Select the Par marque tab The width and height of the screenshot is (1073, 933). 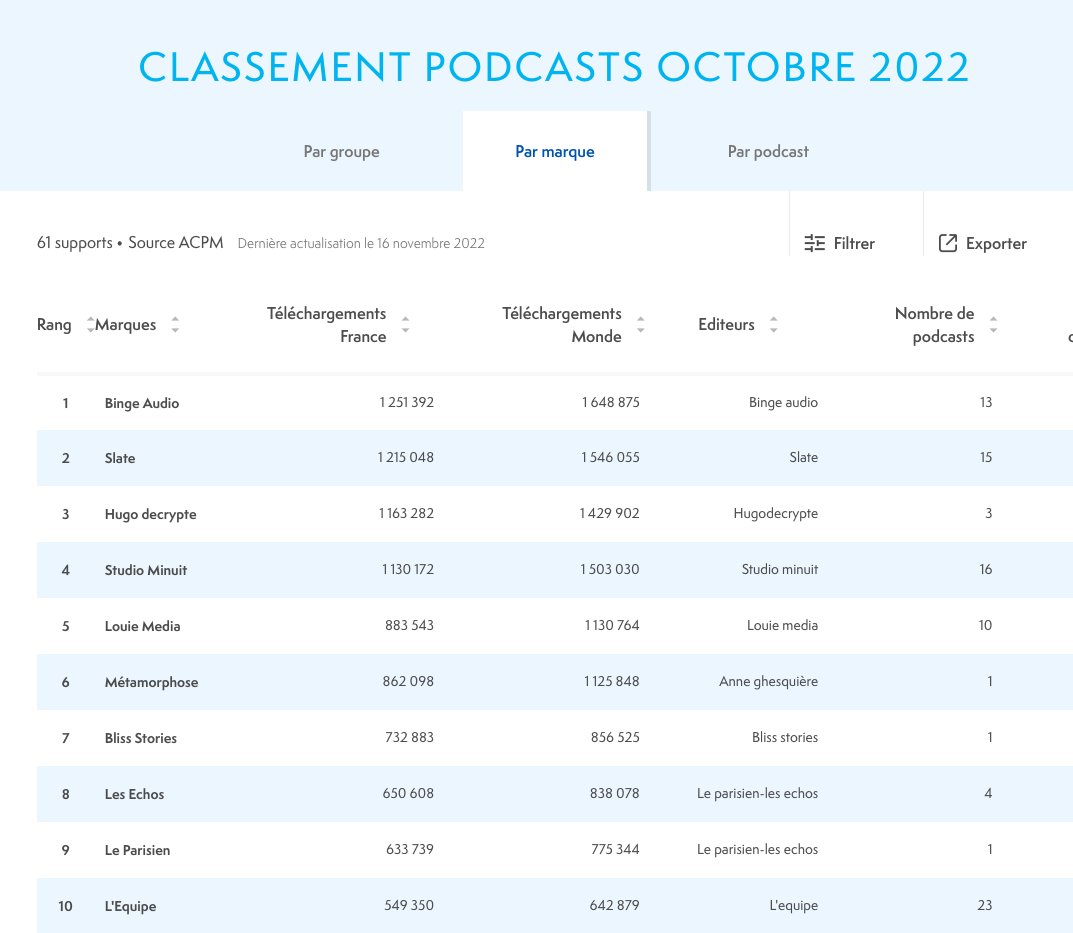point(555,151)
